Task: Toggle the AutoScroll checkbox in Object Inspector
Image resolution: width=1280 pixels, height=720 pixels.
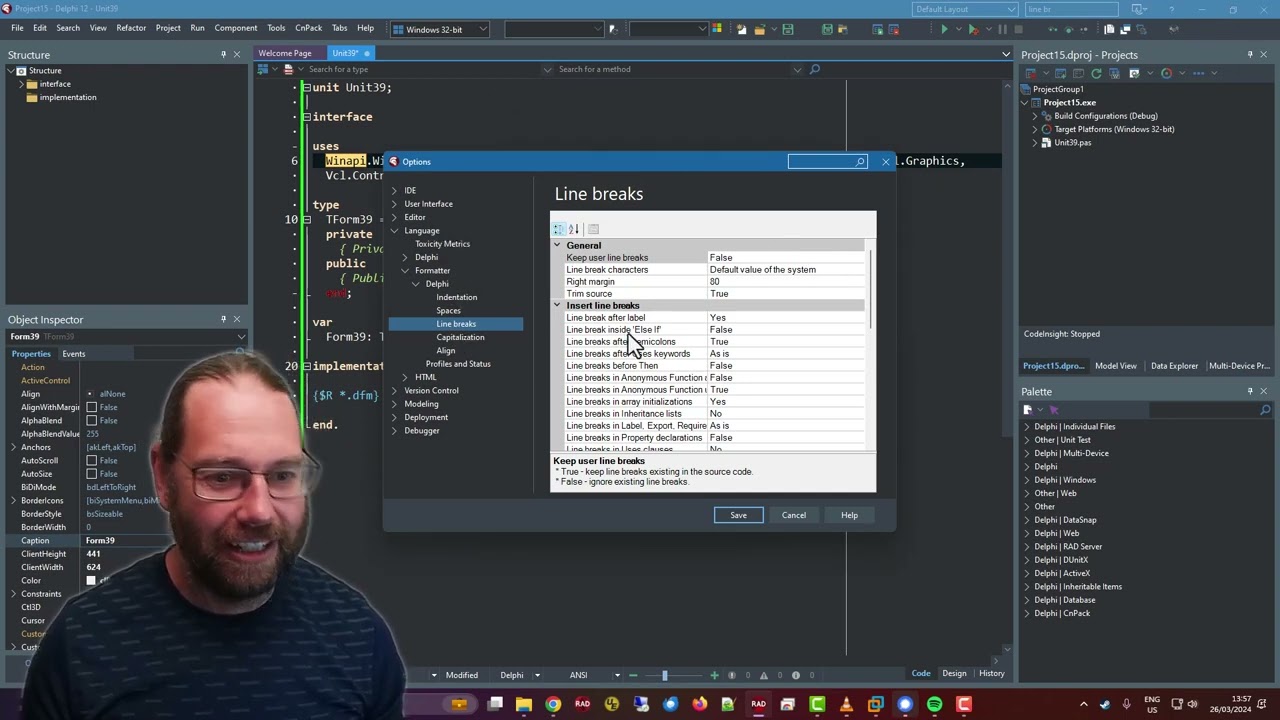Action: click(x=92, y=460)
